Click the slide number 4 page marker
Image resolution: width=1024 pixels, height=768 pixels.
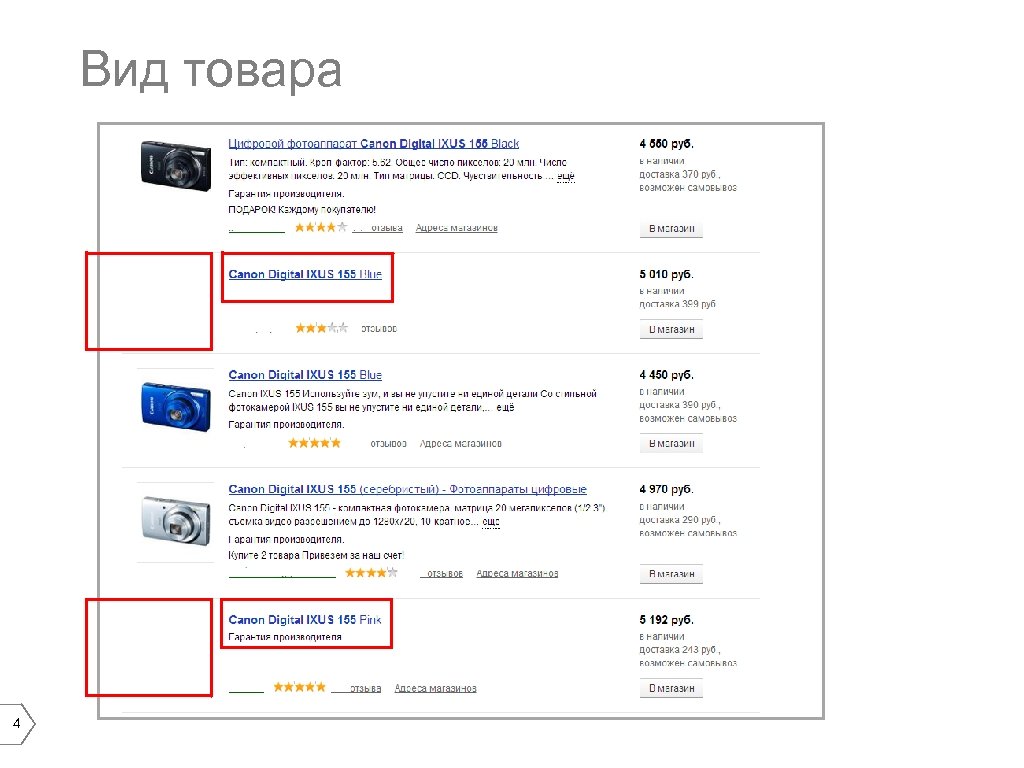coord(17,724)
